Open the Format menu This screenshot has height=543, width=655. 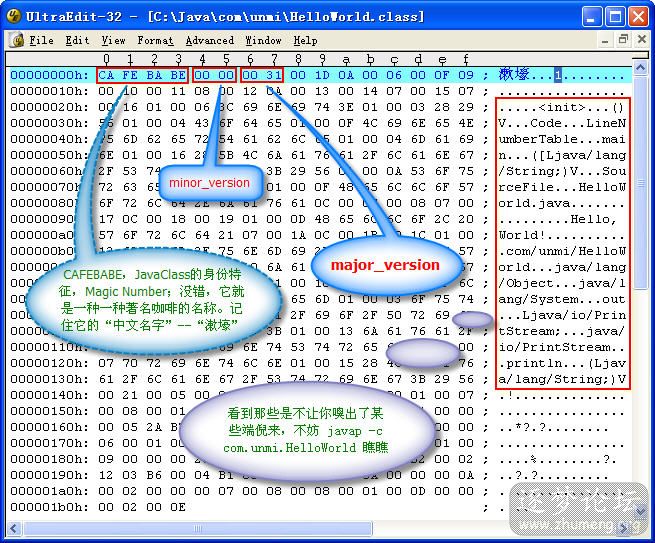pos(155,41)
